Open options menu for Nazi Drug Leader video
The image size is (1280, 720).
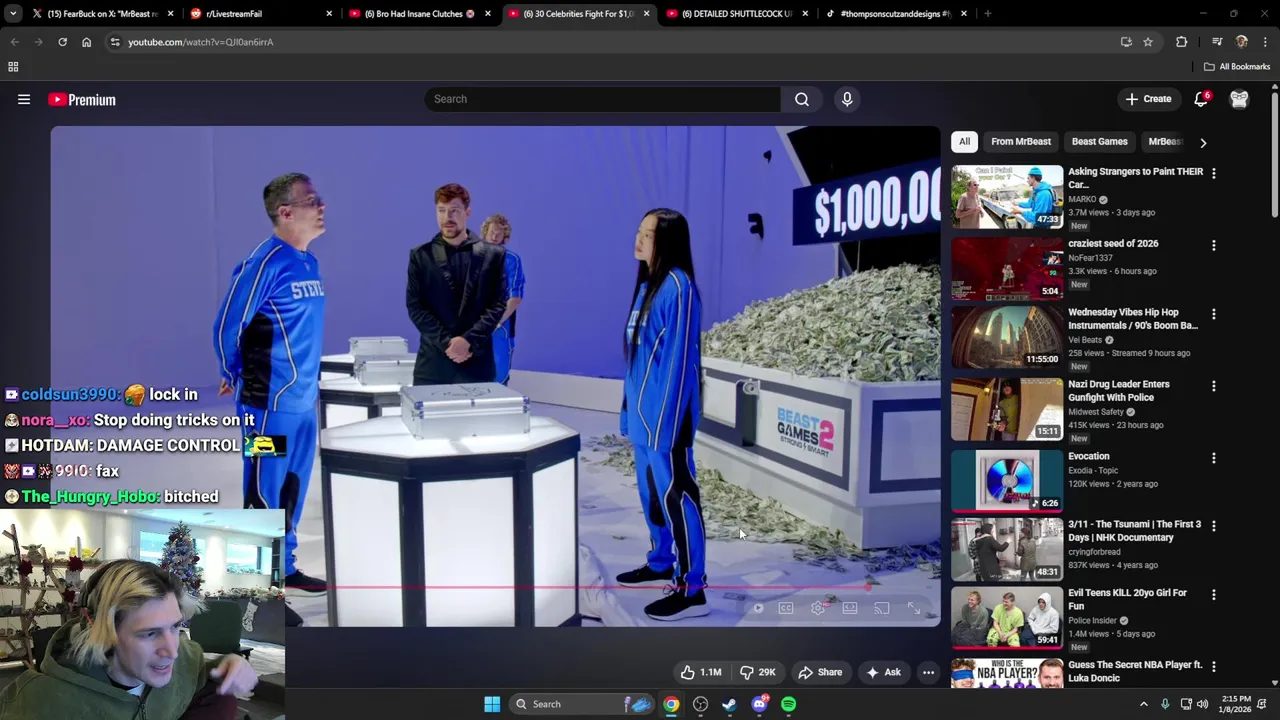point(1213,386)
